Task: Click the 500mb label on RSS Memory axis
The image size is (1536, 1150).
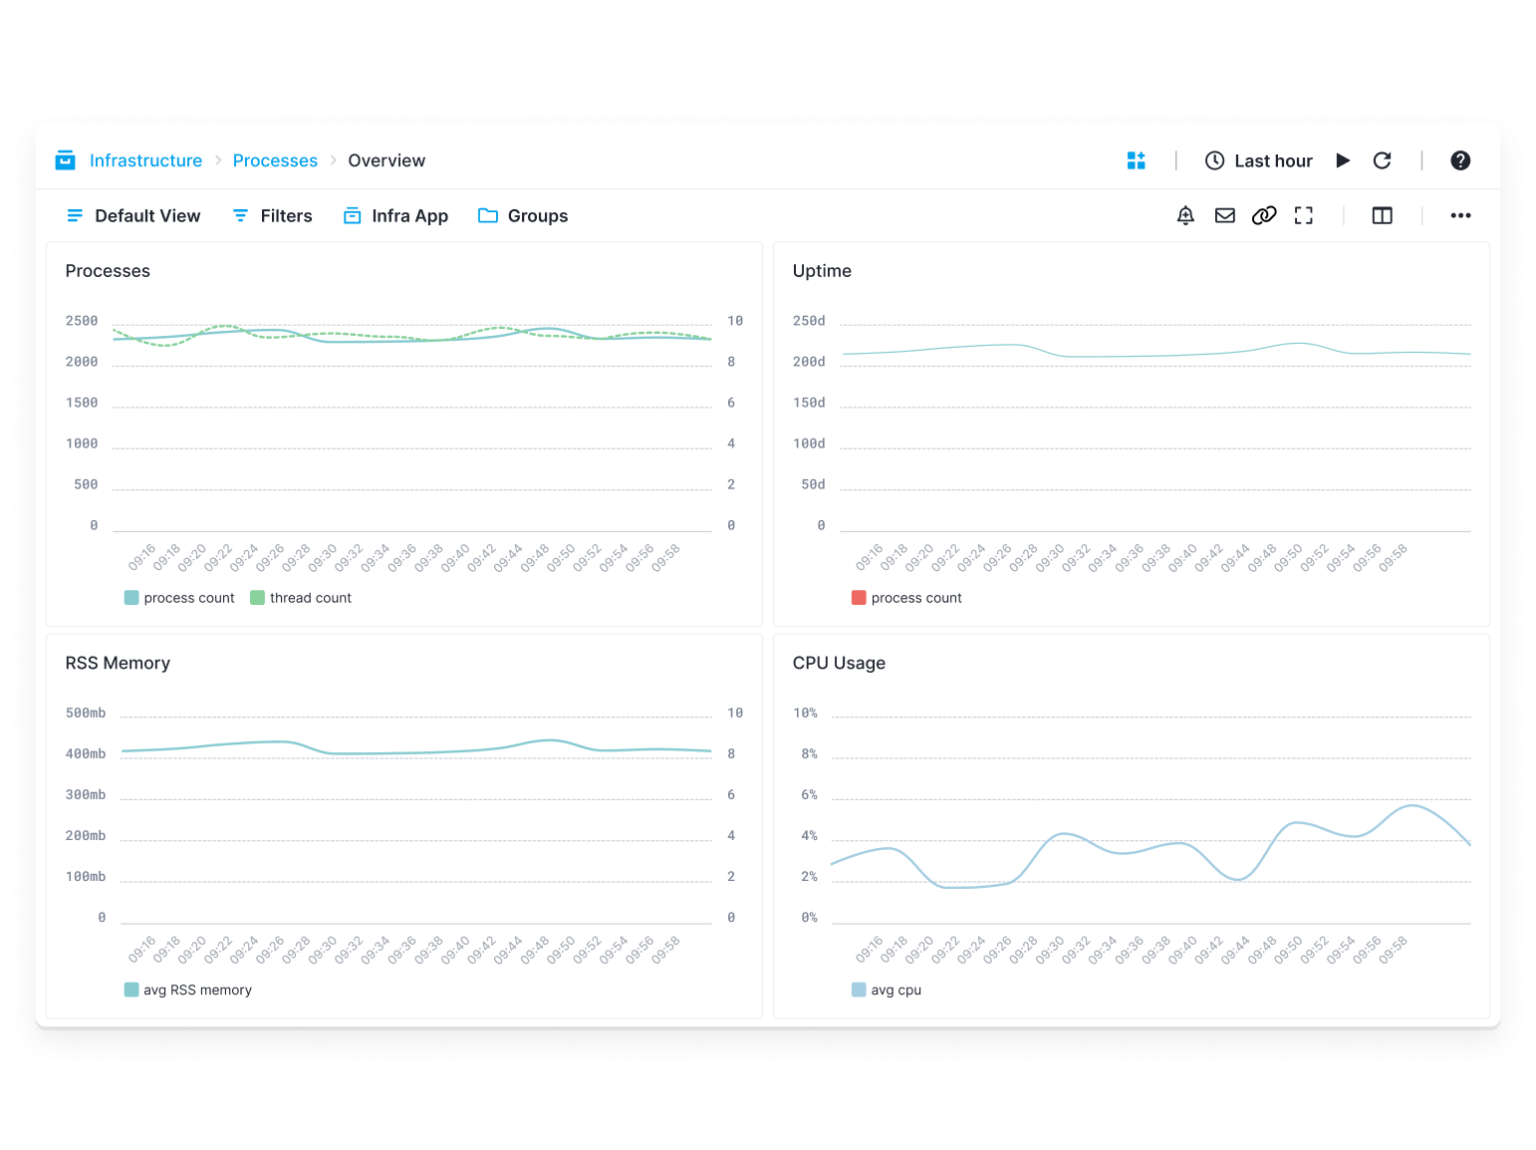Action: coord(85,713)
